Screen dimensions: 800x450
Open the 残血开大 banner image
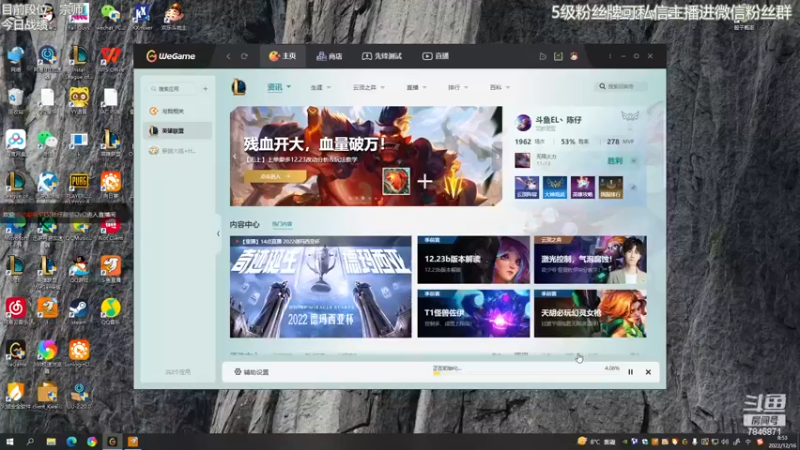point(366,156)
